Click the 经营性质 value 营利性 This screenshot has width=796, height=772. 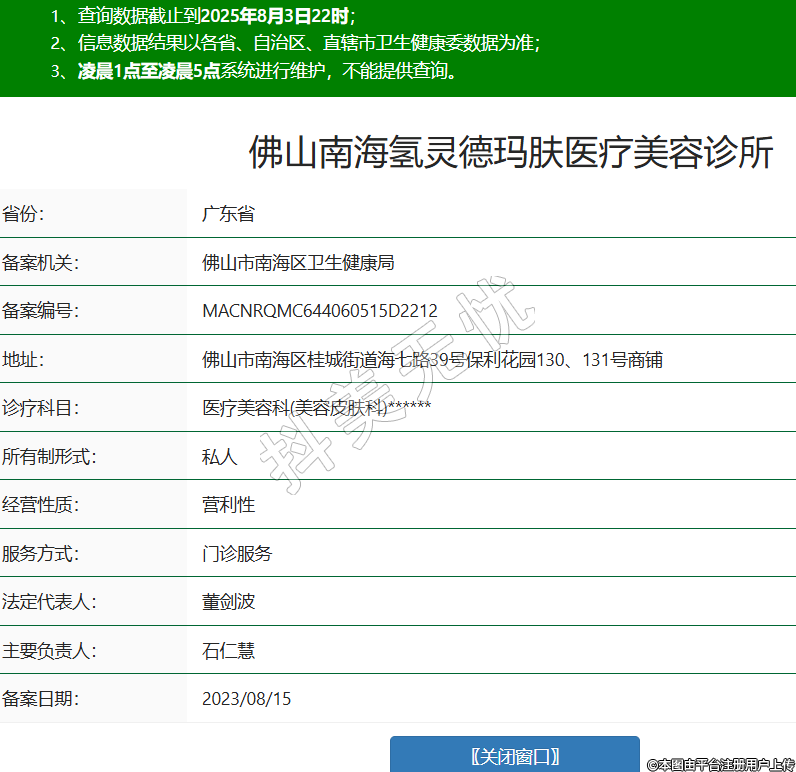pyautogui.click(x=228, y=505)
